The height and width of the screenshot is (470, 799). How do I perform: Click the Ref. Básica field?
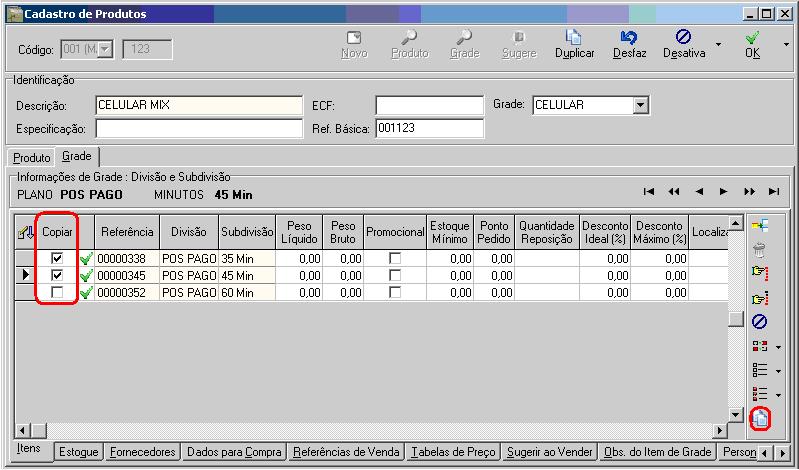429,128
